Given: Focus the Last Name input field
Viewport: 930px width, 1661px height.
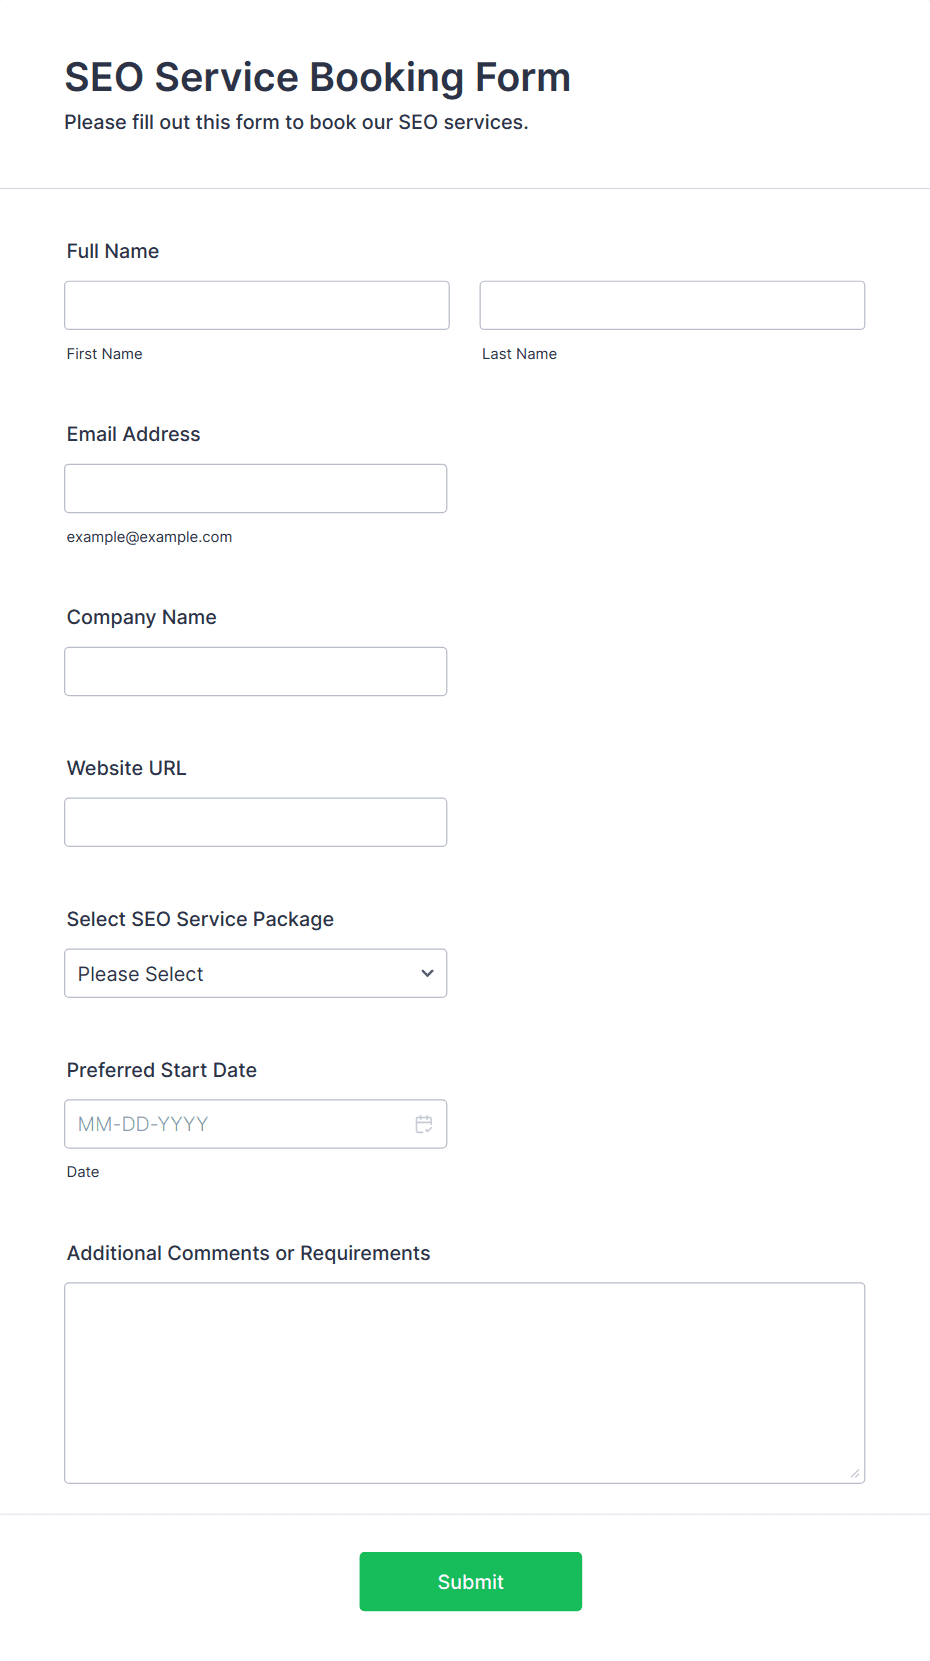Looking at the screenshot, I should point(672,305).
